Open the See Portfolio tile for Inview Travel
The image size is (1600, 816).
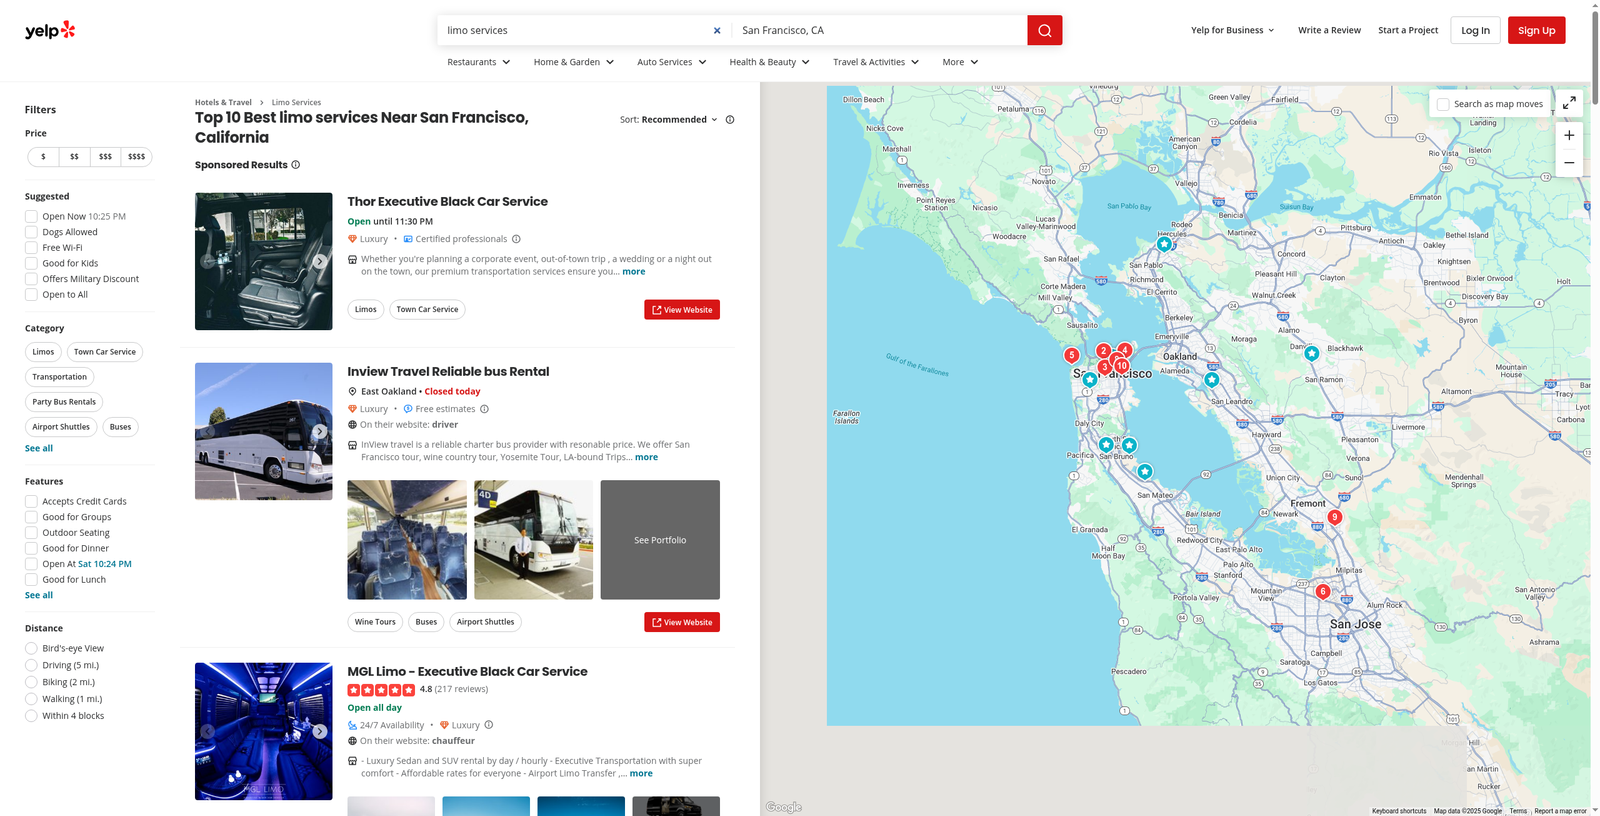click(x=660, y=540)
